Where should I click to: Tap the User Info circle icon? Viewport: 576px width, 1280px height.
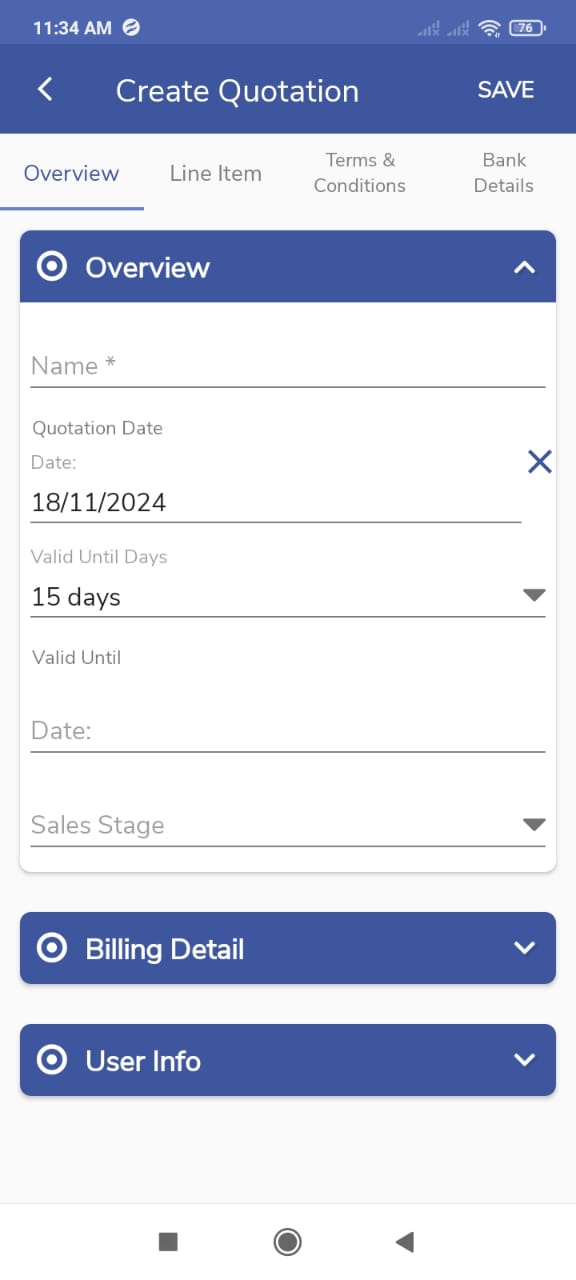(x=52, y=1060)
